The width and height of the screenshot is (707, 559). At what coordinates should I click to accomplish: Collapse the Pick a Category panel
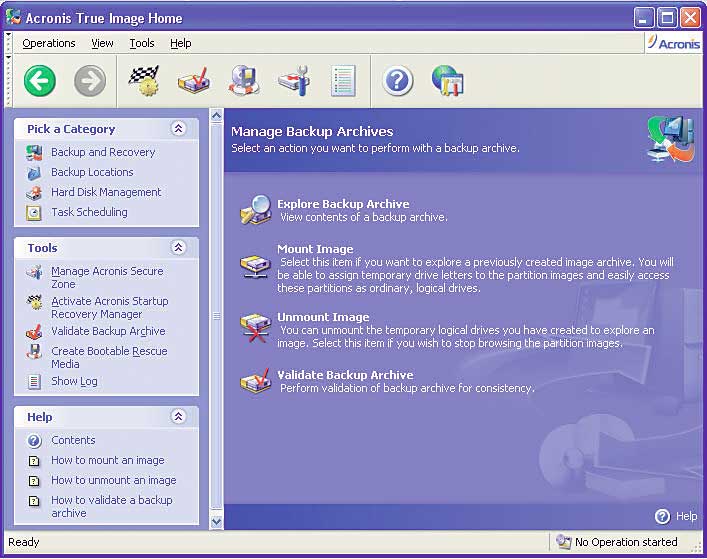point(179,128)
